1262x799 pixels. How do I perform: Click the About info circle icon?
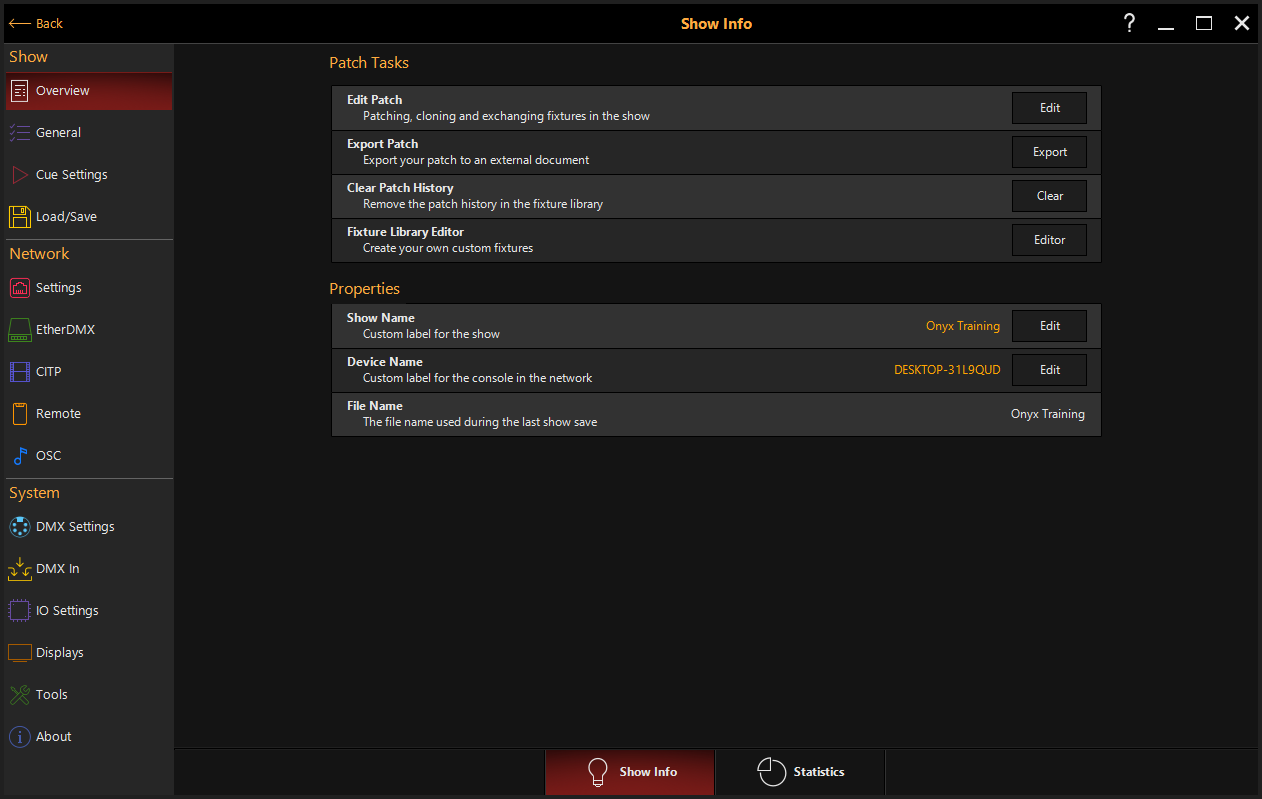click(x=19, y=737)
